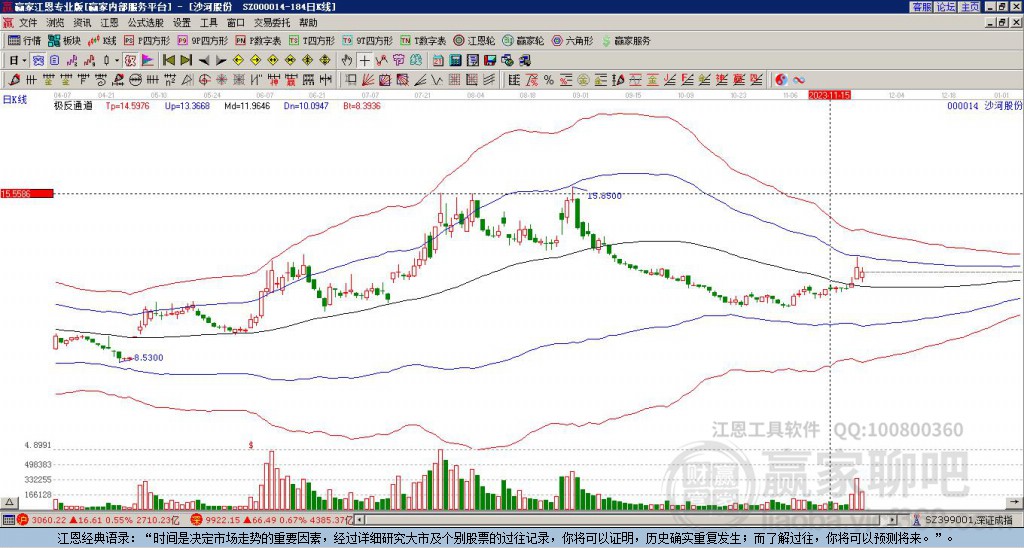Image resolution: width=1024 pixels, height=548 pixels.
Task: Click the red pencil drawing icon
Action: (x=13, y=80)
